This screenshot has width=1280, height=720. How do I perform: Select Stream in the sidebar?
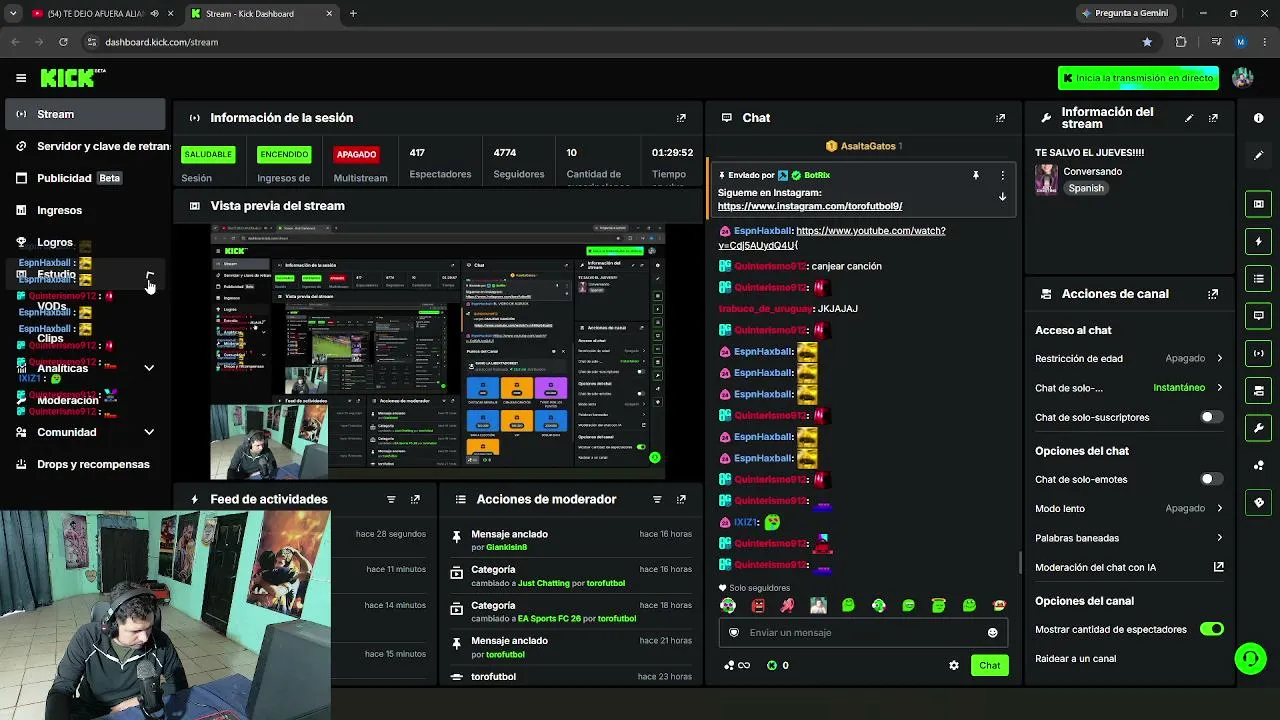[x=84, y=114]
